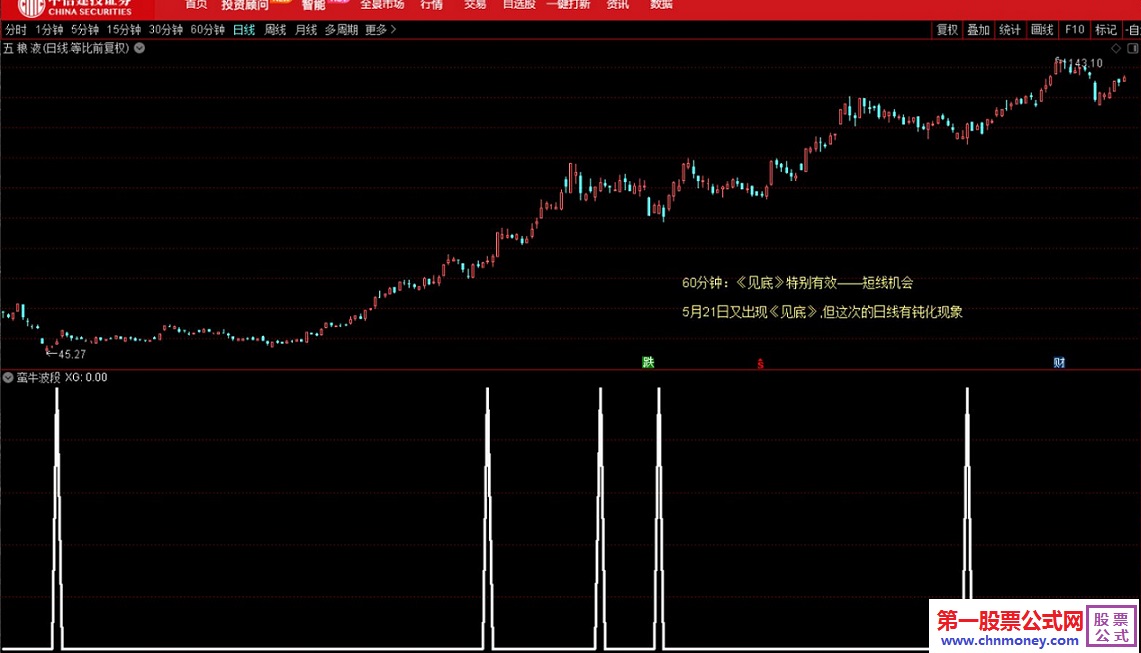This screenshot has height=653, width=1141.
Task: Switch to the 分时 intraday view
Action: pos(15,30)
